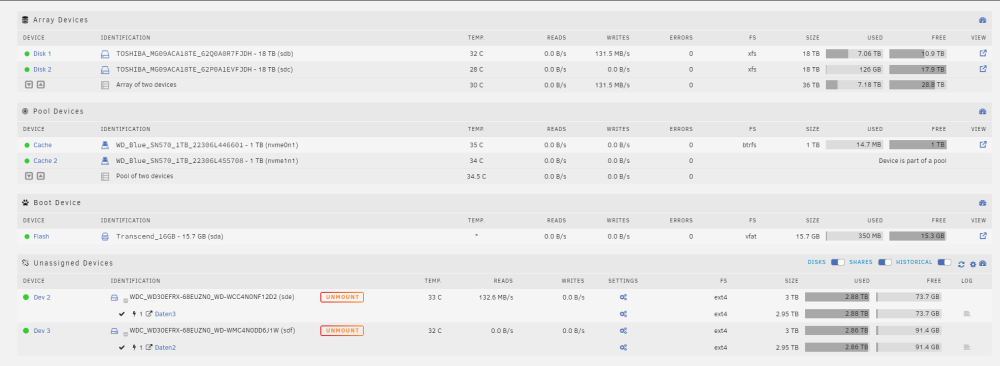This screenshot has height=366, width=1000.
Task: Click the Pool of two devices list icon
Action: (x=105, y=176)
